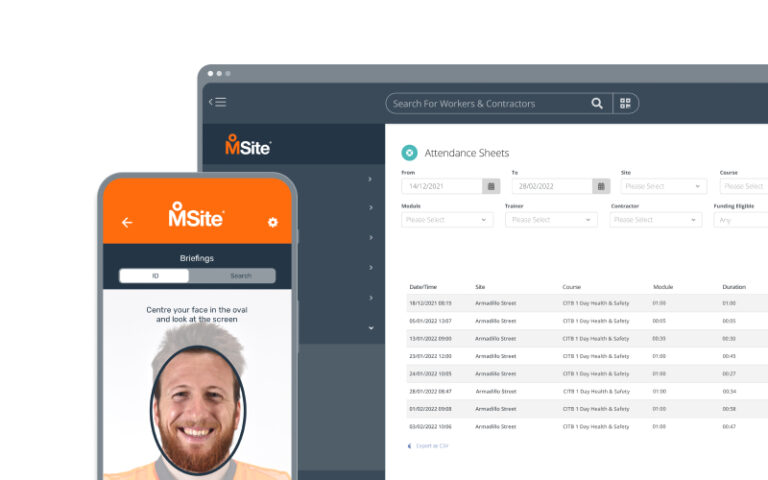Screen dimensions: 768x480
Task: Expand the Trainer dropdown
Action: [x=551, y=219]
